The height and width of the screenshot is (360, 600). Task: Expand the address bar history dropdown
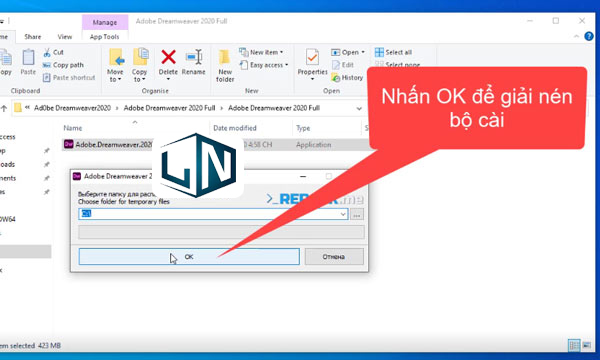pyautogui.click(x=359, y=109)
